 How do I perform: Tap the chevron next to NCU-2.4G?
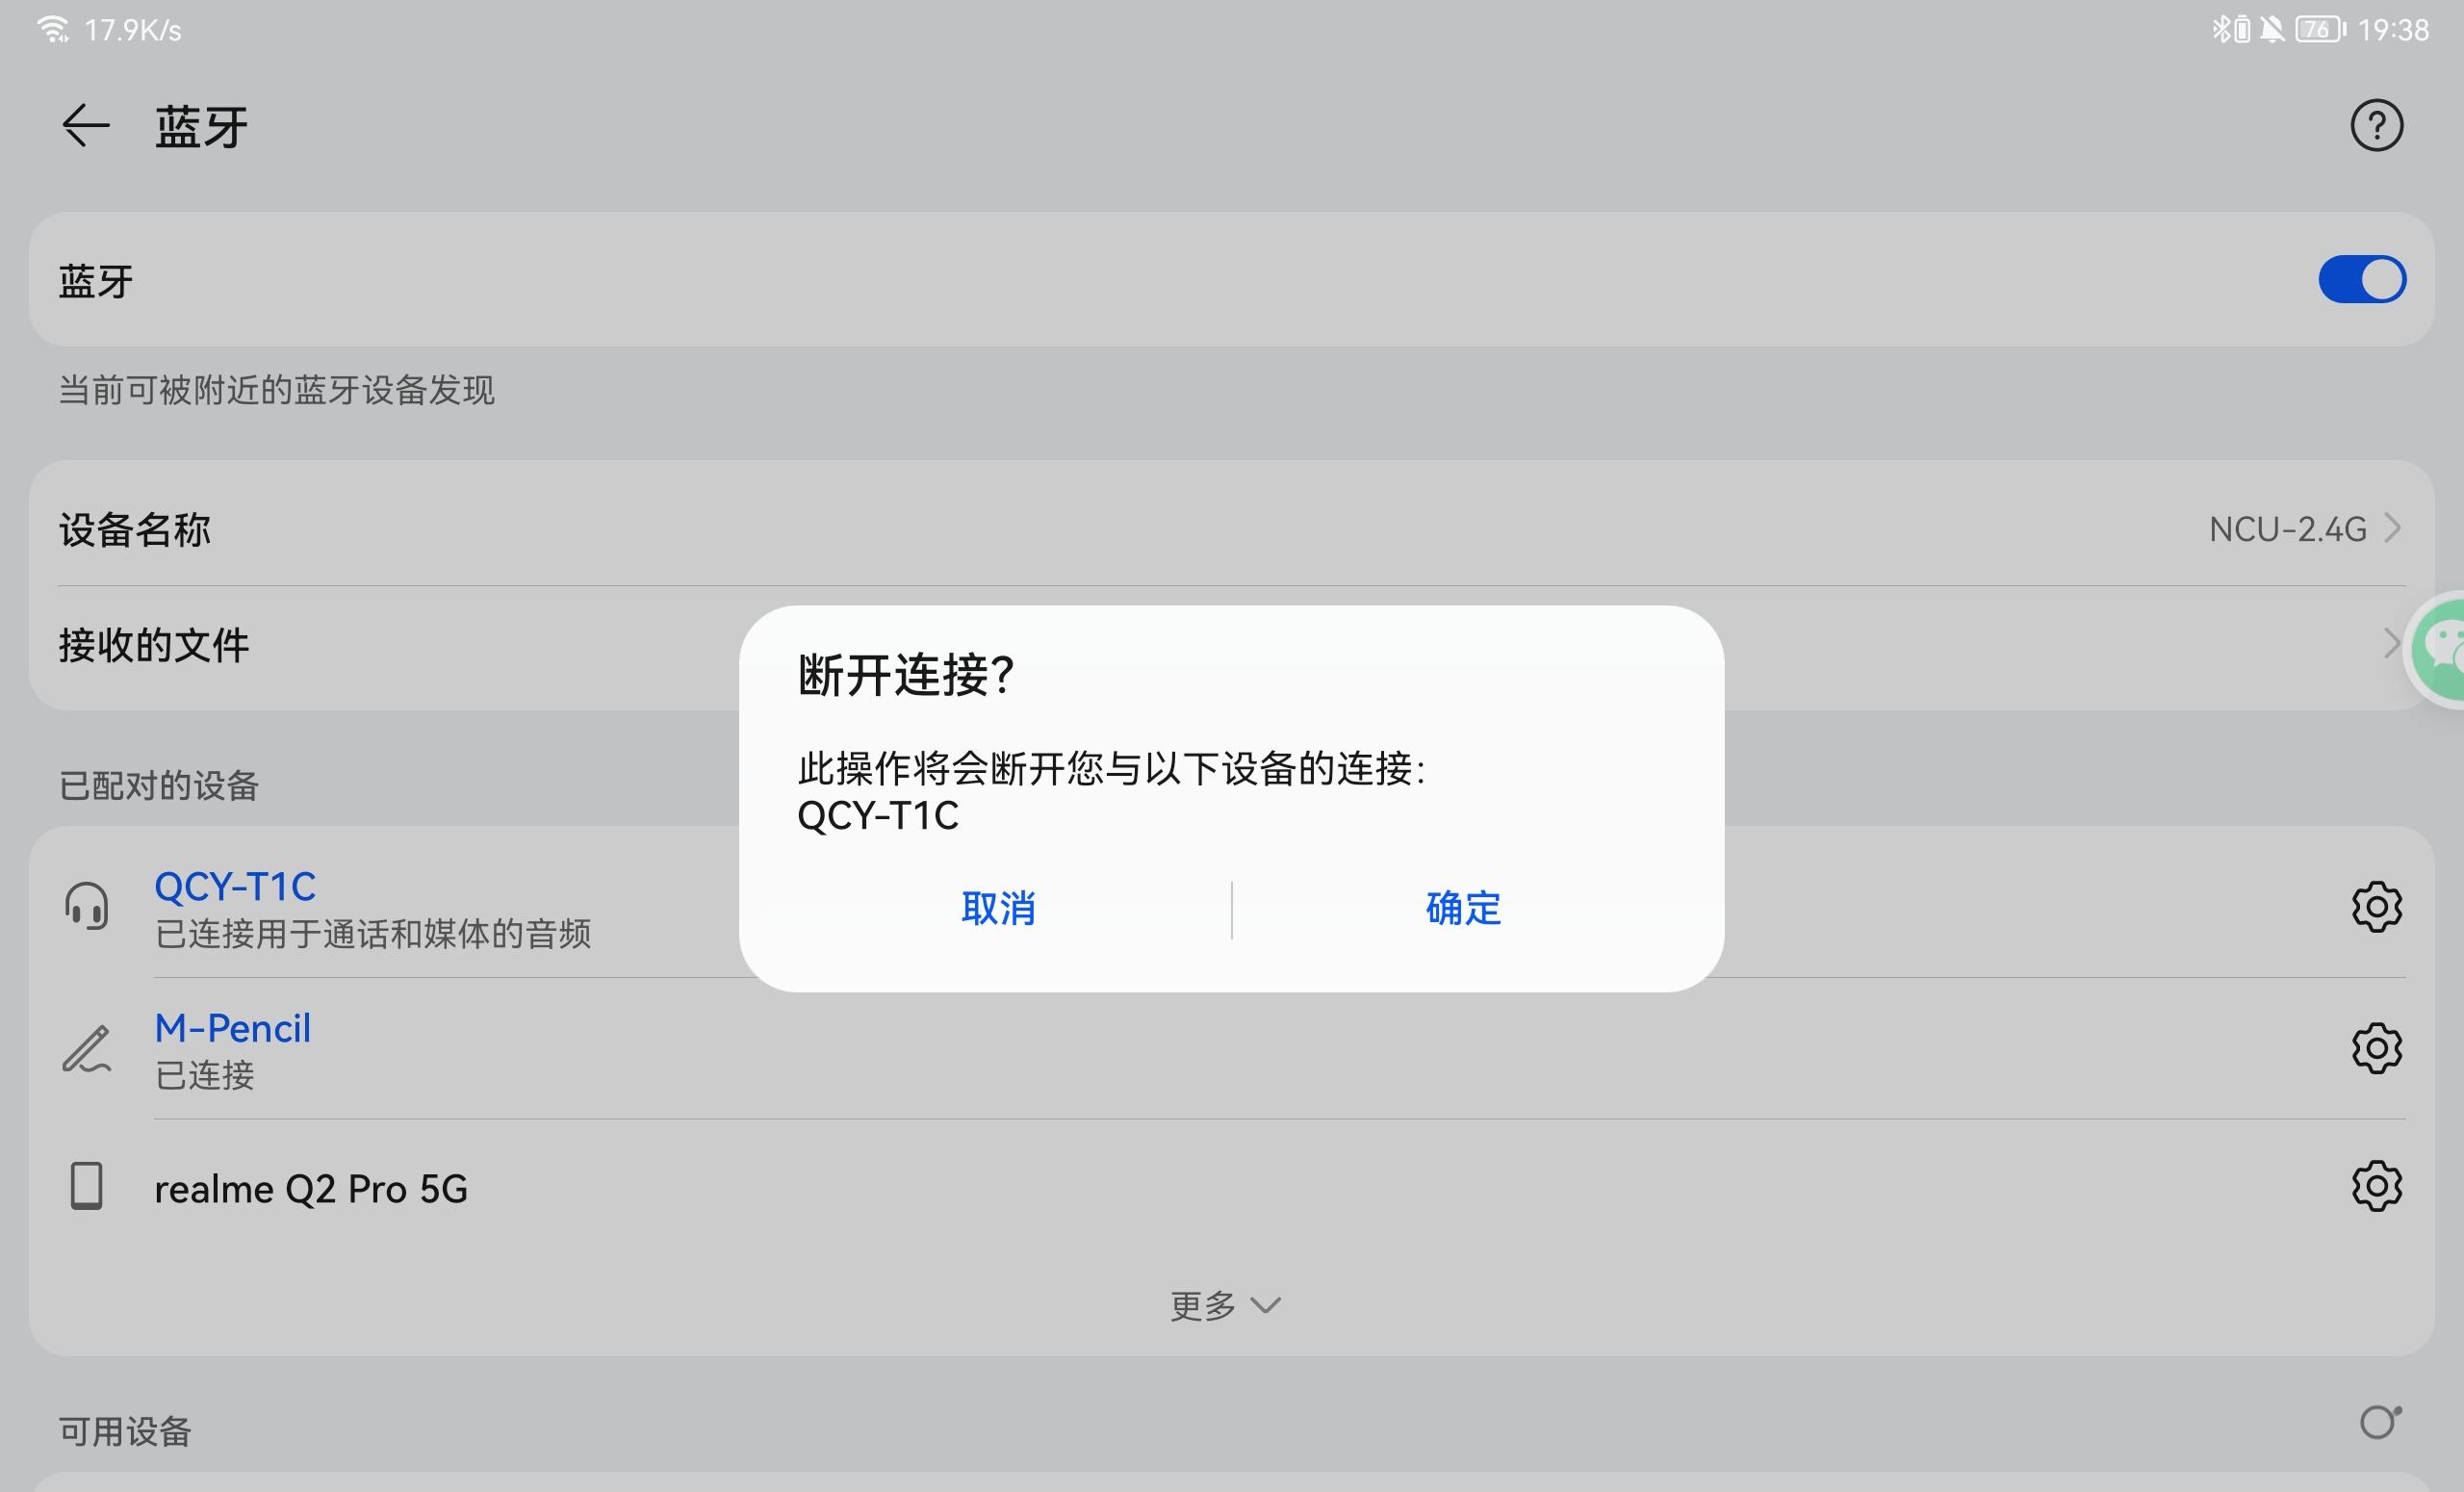pyautogui.click(x=2392, y=528)
